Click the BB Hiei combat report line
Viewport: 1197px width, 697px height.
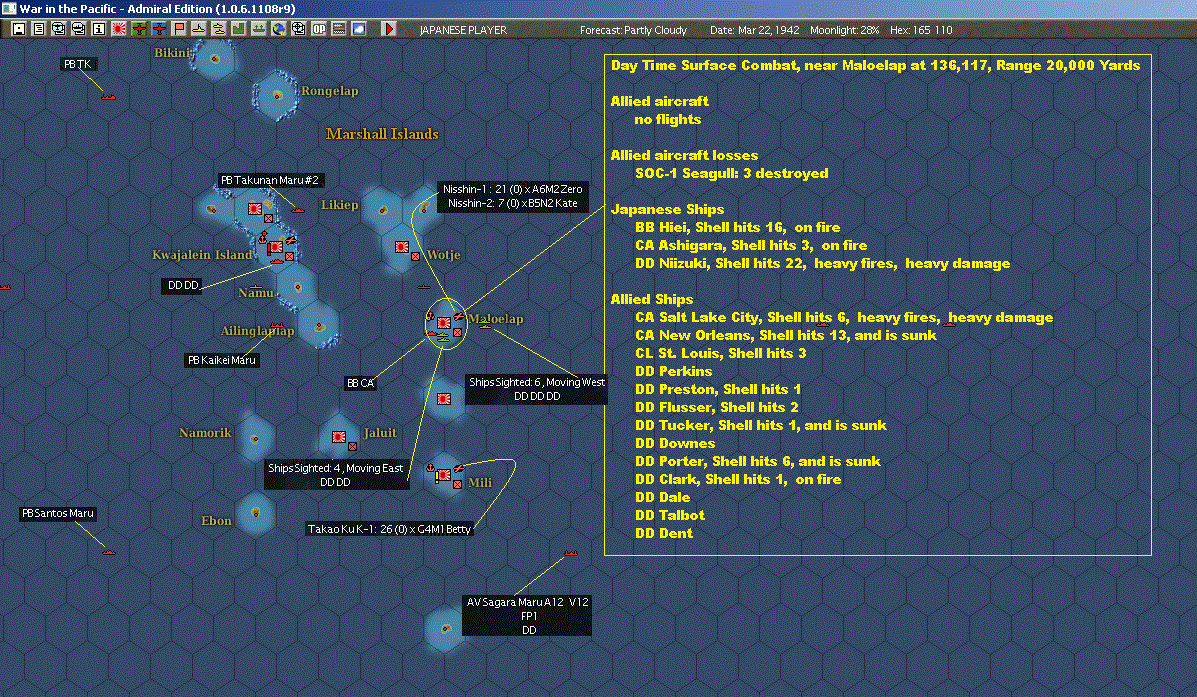[x=737, y=227]
